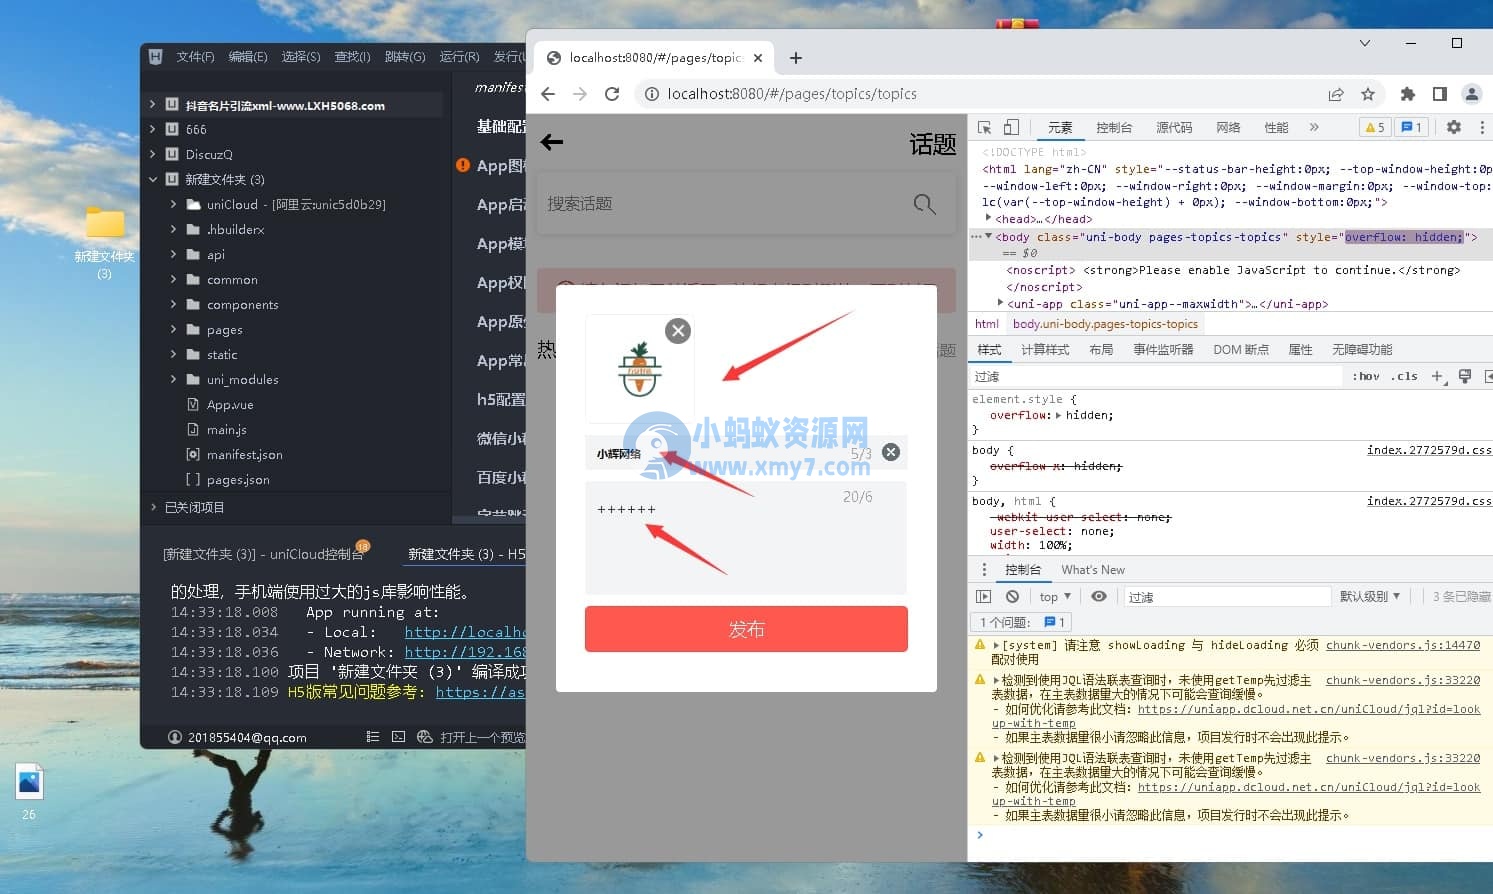Click the yellow warnings badge showing 5
Screen dimensions: 1493x894
tap(1385, 127)
